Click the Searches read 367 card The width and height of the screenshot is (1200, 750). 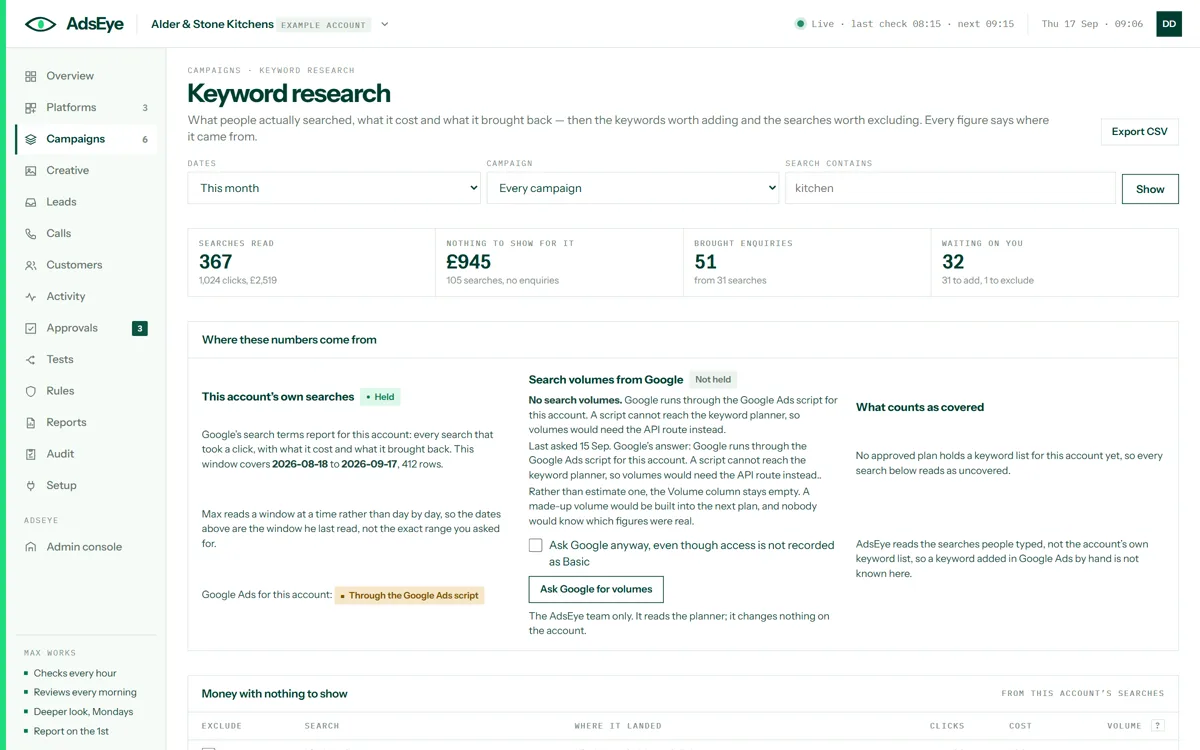point(312,263)
